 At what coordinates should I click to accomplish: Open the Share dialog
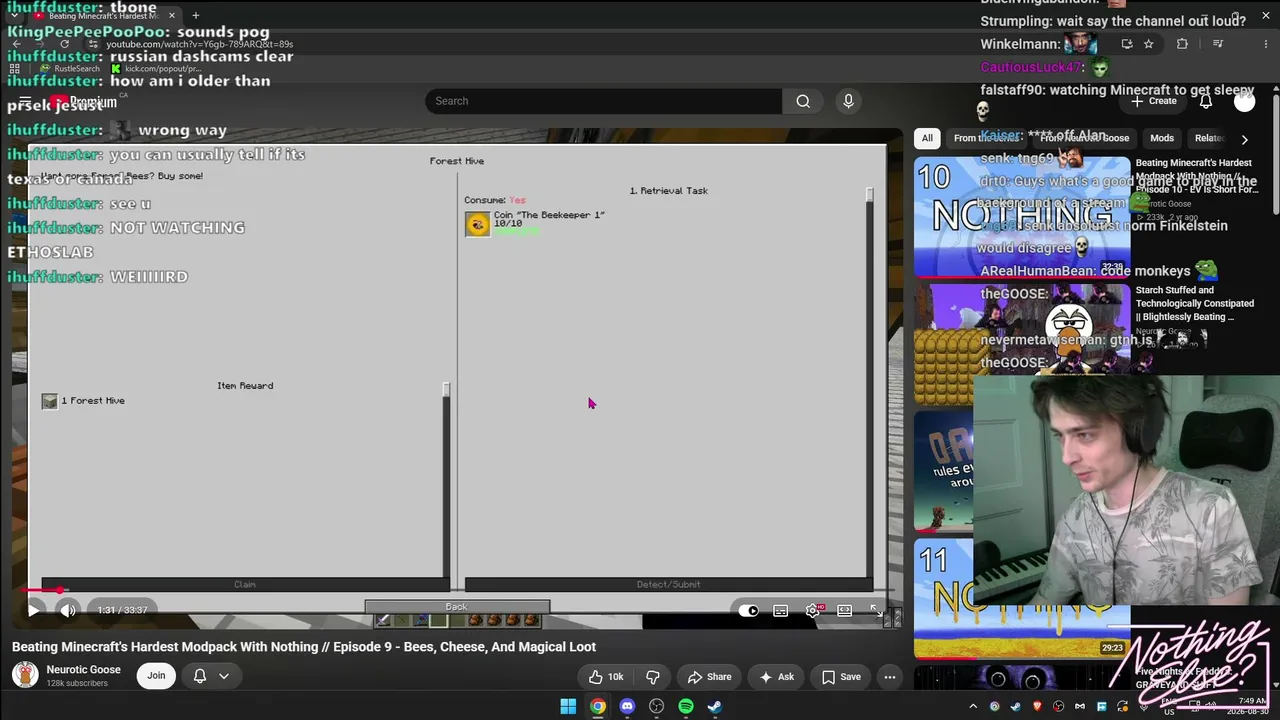pyautogui.click(x=708, y=677)
